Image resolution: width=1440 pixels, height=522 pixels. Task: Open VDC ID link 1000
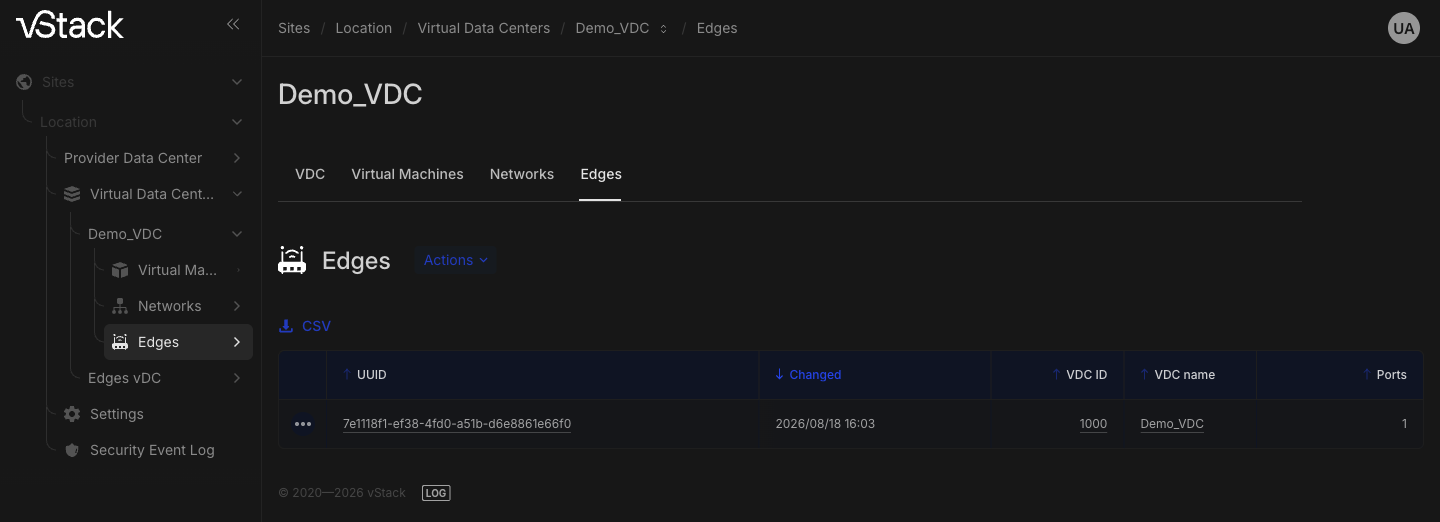click(1093, 424)
